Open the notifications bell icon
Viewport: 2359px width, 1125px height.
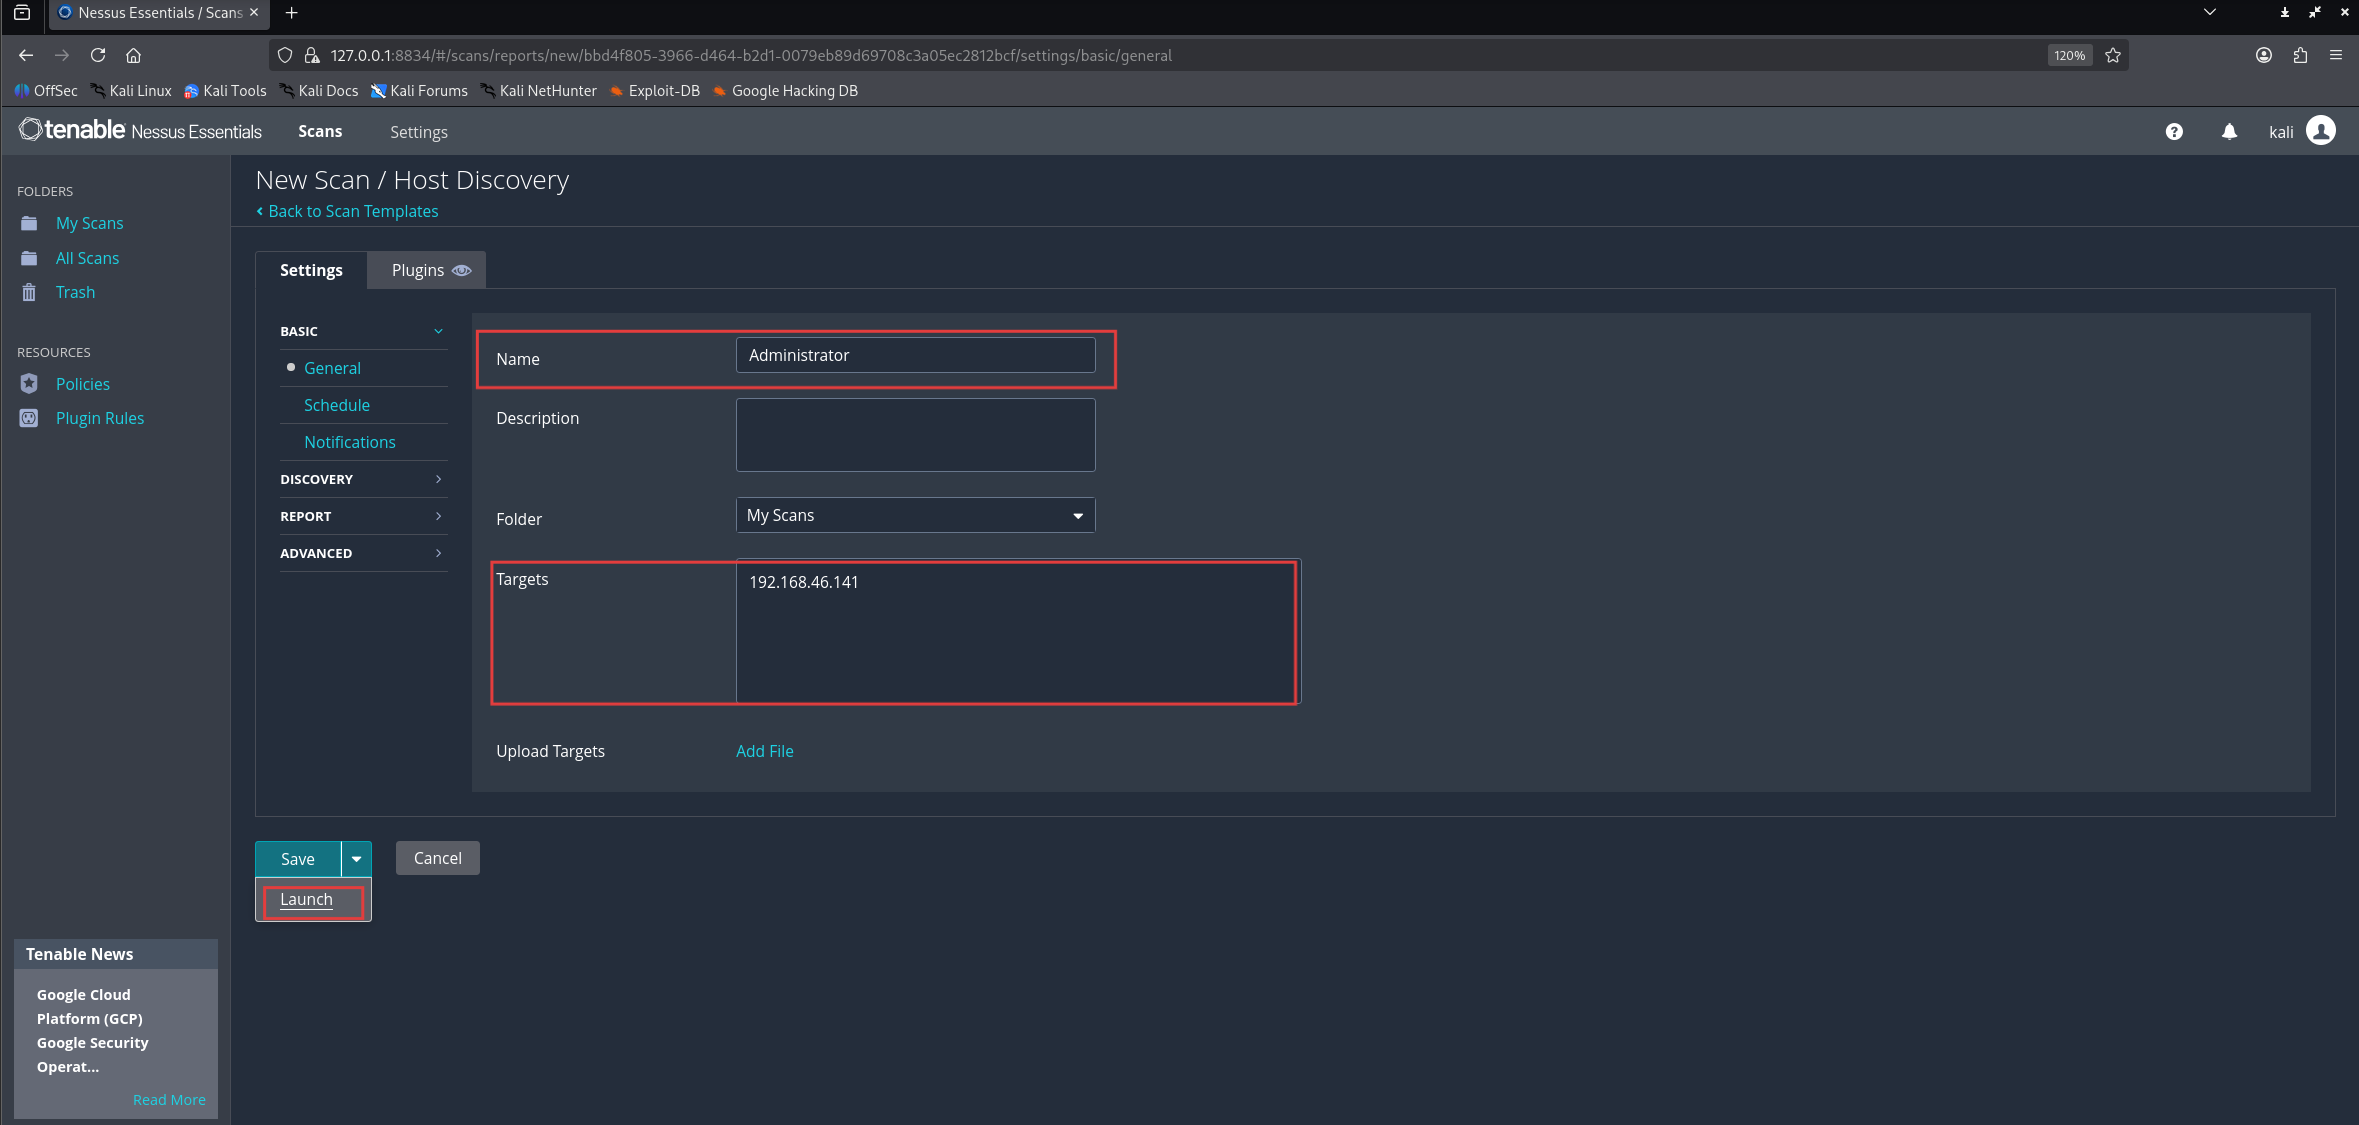click(x=2229, y=132)
